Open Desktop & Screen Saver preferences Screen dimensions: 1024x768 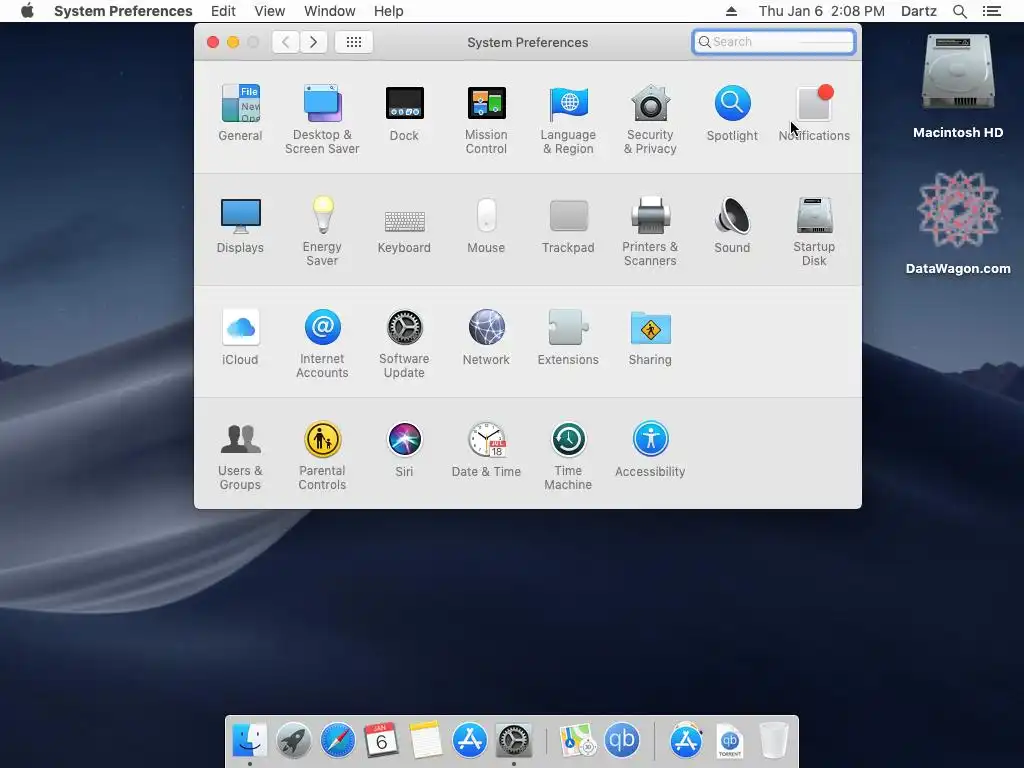point(322,119)
